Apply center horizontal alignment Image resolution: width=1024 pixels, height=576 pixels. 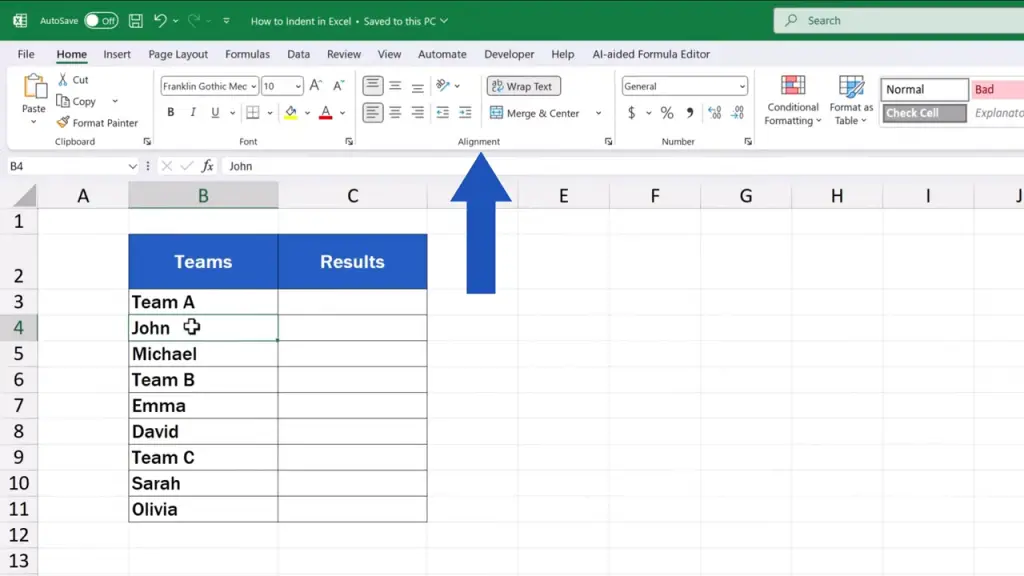[x=395, y=113]
